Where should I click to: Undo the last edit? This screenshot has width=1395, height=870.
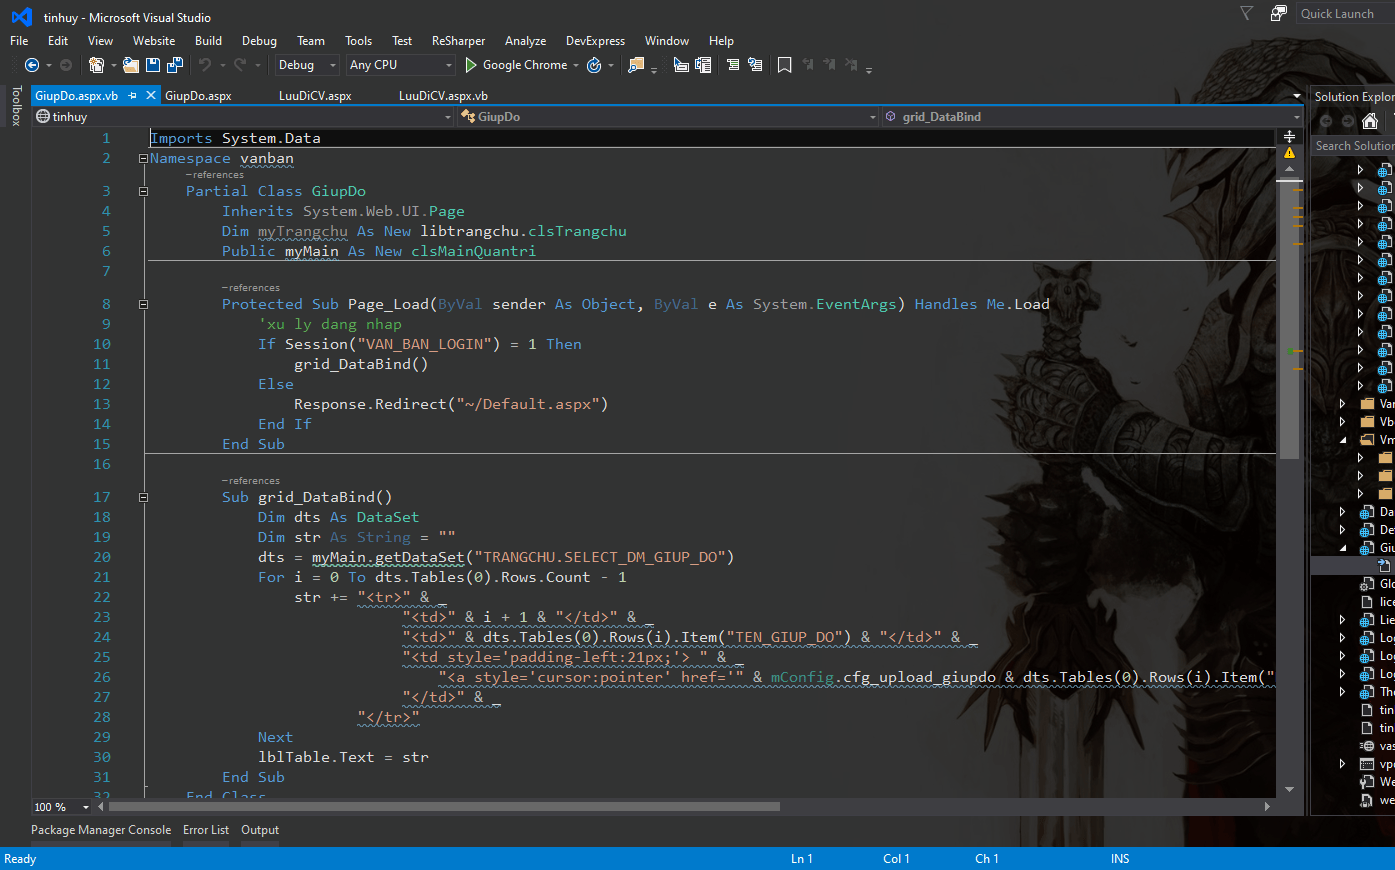(x=205, y=65)
